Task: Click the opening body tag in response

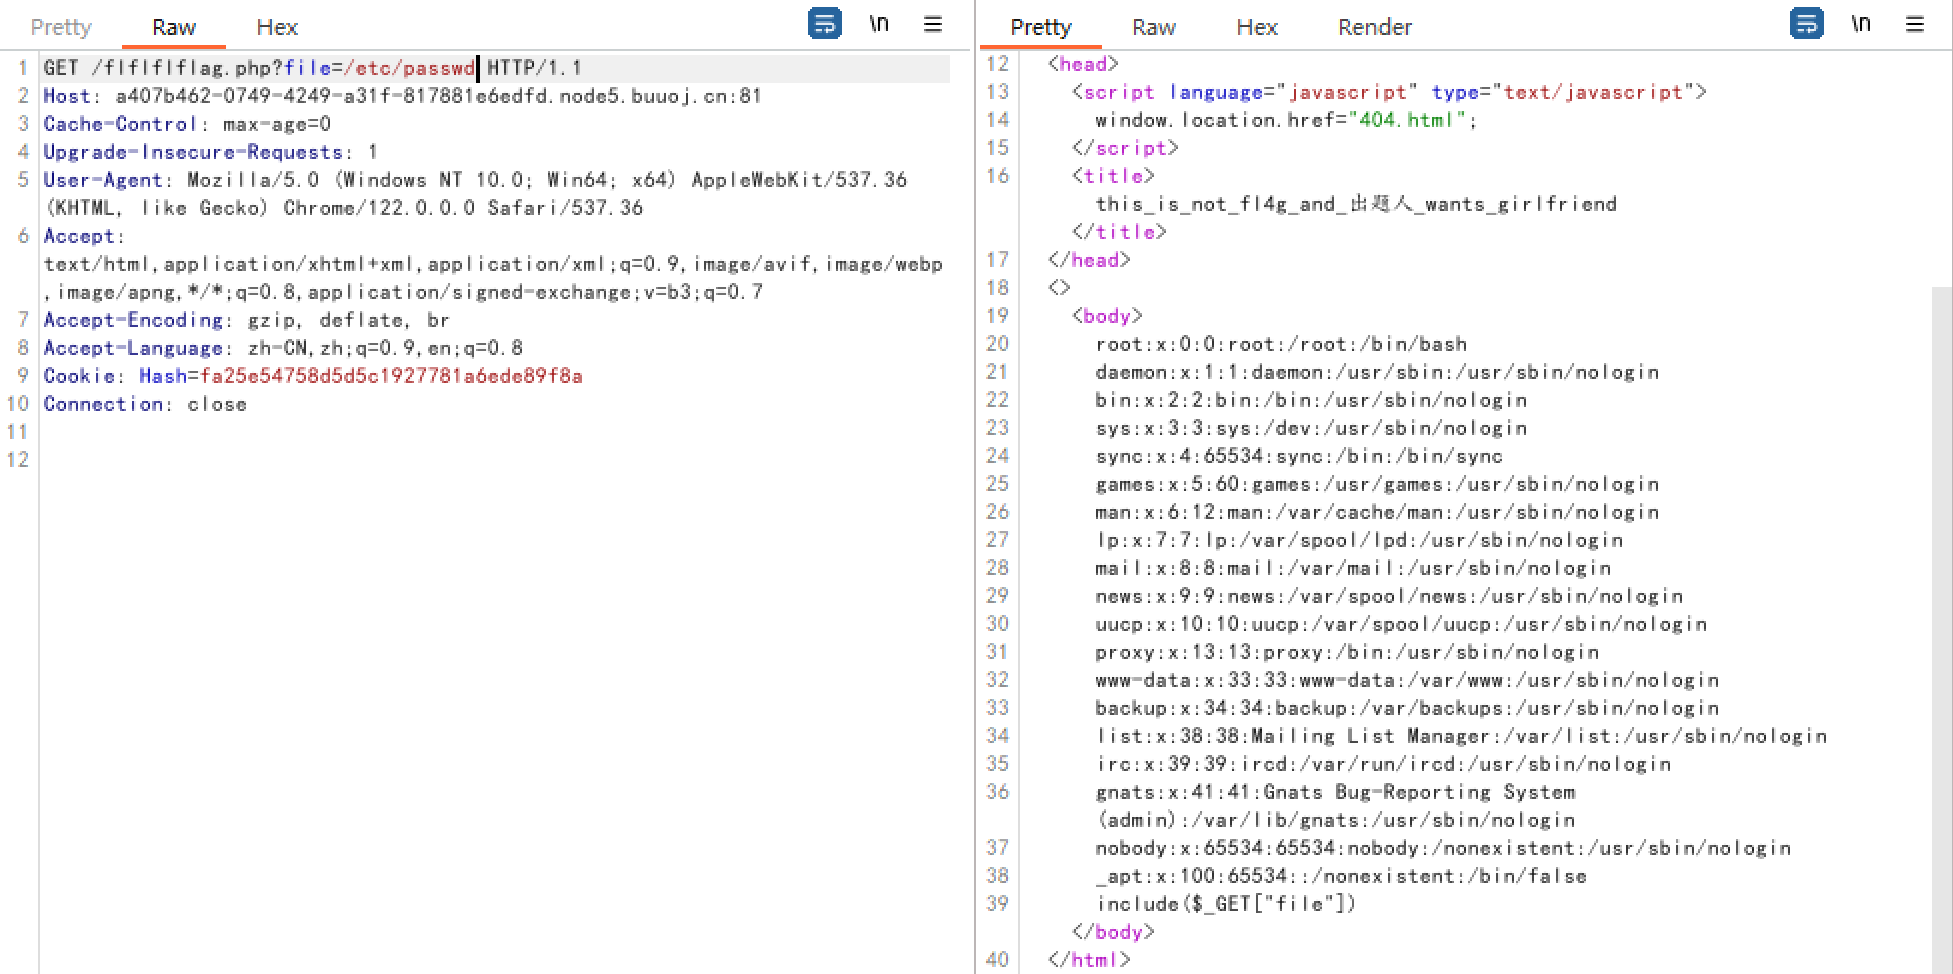Action: 1107,316
